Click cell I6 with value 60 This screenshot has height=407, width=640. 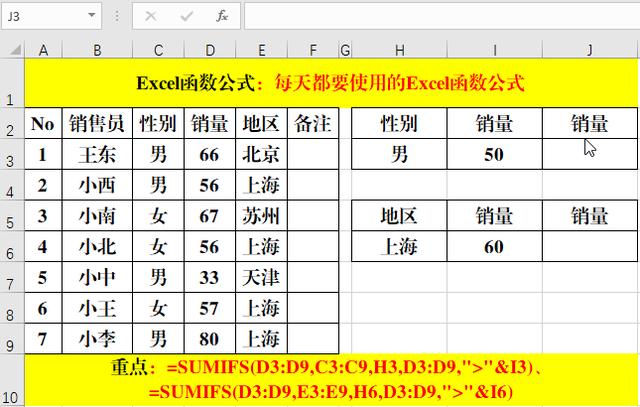[x=495, y=247]
